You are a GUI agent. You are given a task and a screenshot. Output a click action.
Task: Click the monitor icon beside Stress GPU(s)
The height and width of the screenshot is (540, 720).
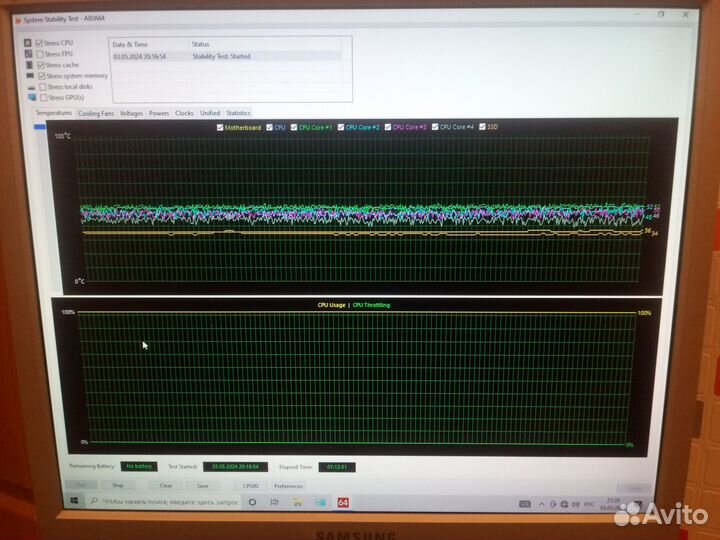coord(32,98)
